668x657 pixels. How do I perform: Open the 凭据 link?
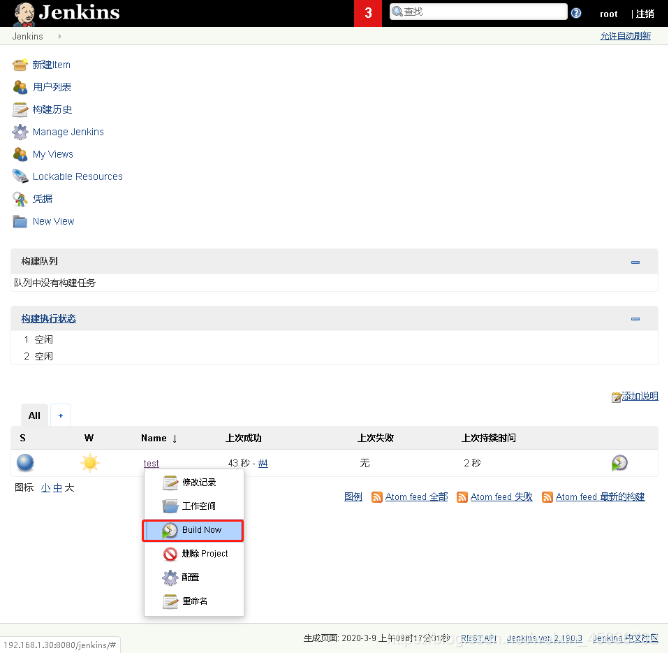(43, 199)
